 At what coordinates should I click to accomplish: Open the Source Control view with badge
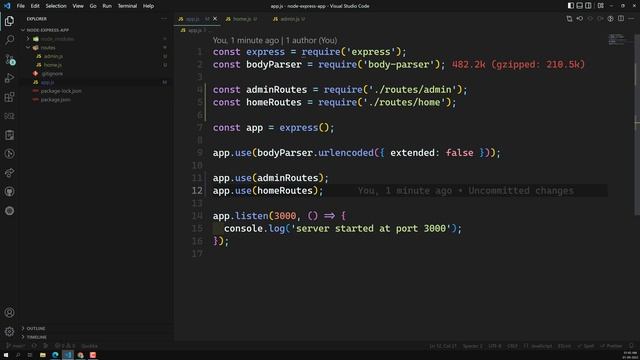(x=9, y=59)
